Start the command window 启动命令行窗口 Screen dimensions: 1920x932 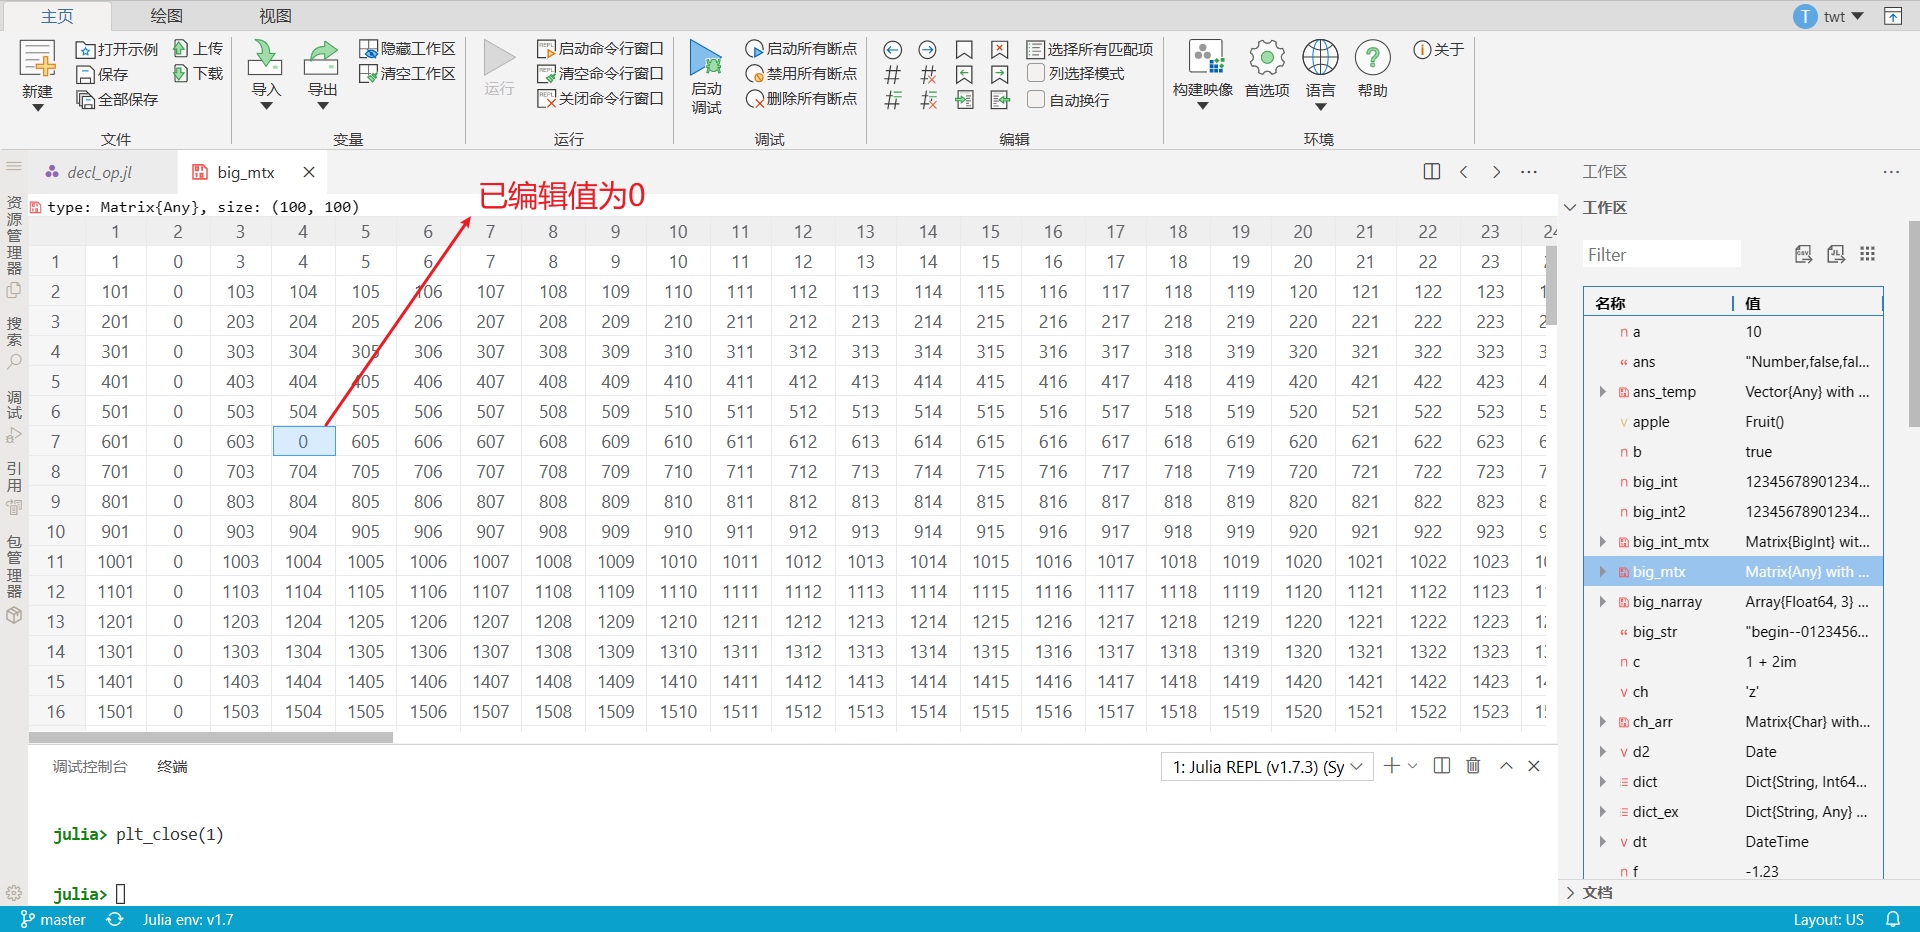point(600,48)
